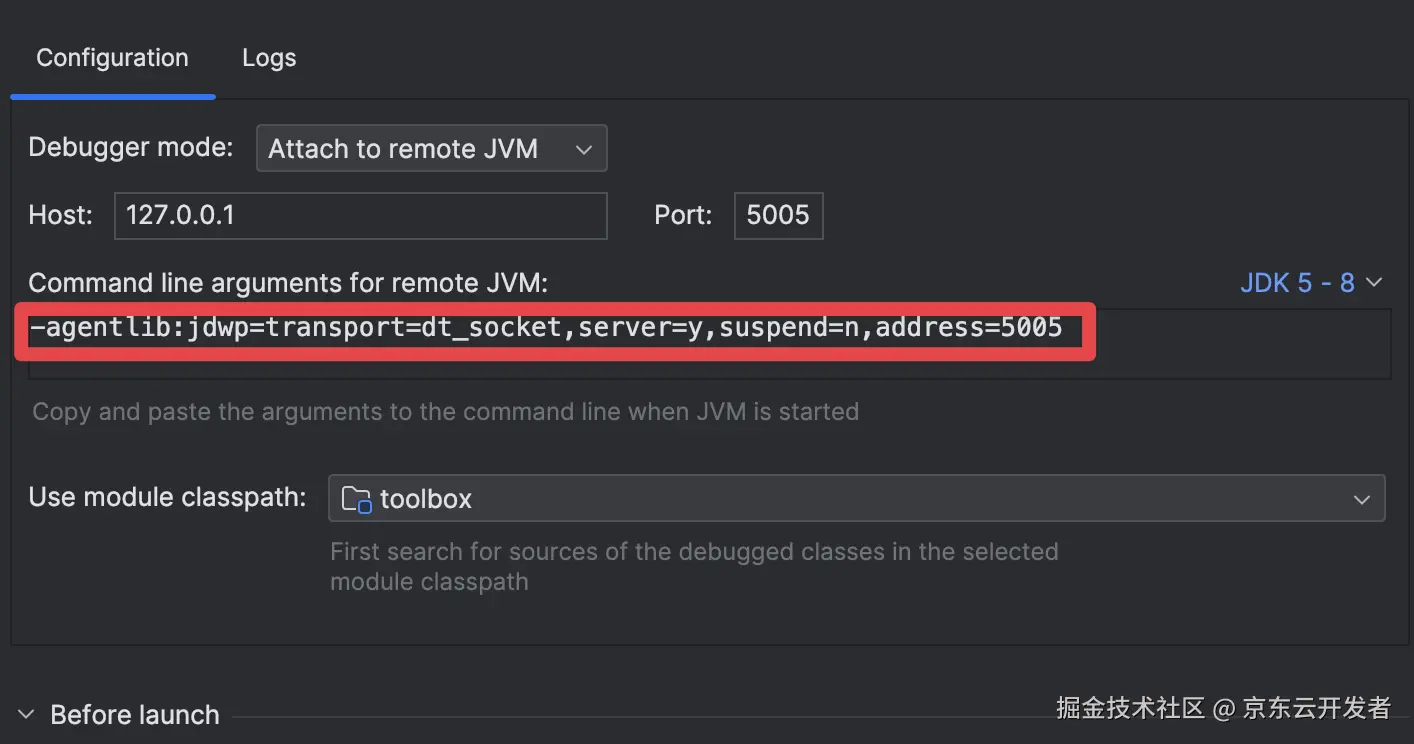This screenshot has width=1414, height=744.
Task: Click the Use module classpath label
Action: [167, 497]
